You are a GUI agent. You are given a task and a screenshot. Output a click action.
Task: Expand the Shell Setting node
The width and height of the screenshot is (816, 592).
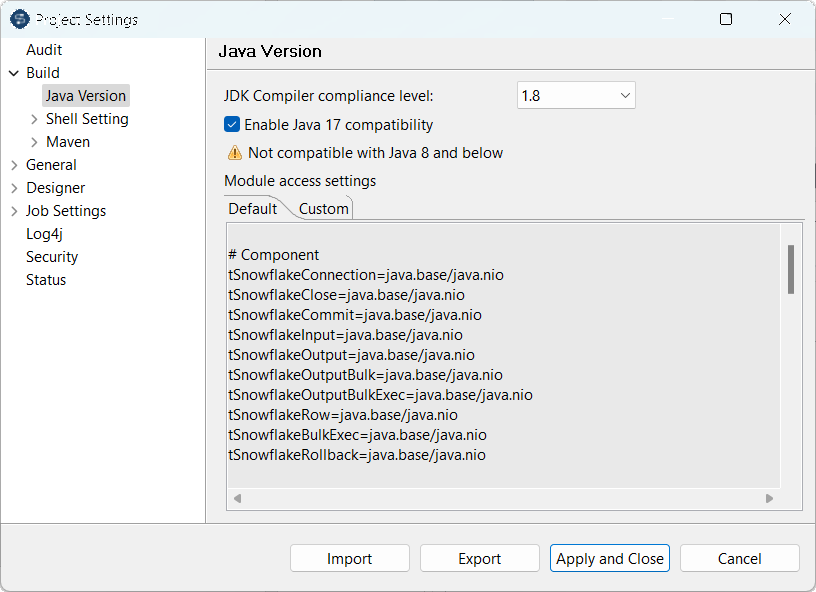(x=34, y=119)
